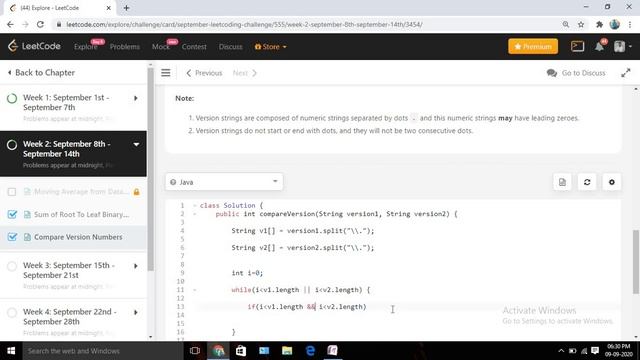Toggle the Moving Average from Data checkbox

coord(12,192)
